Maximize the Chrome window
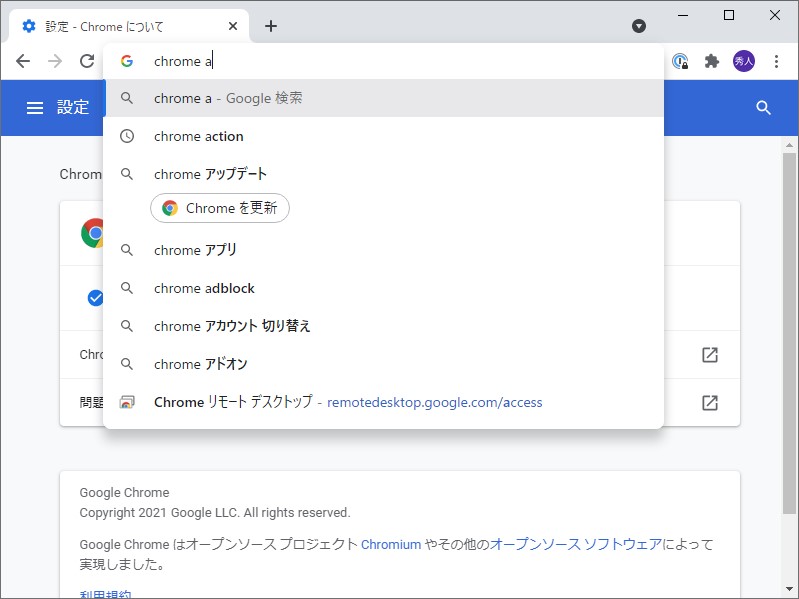 tap(729, 15)
